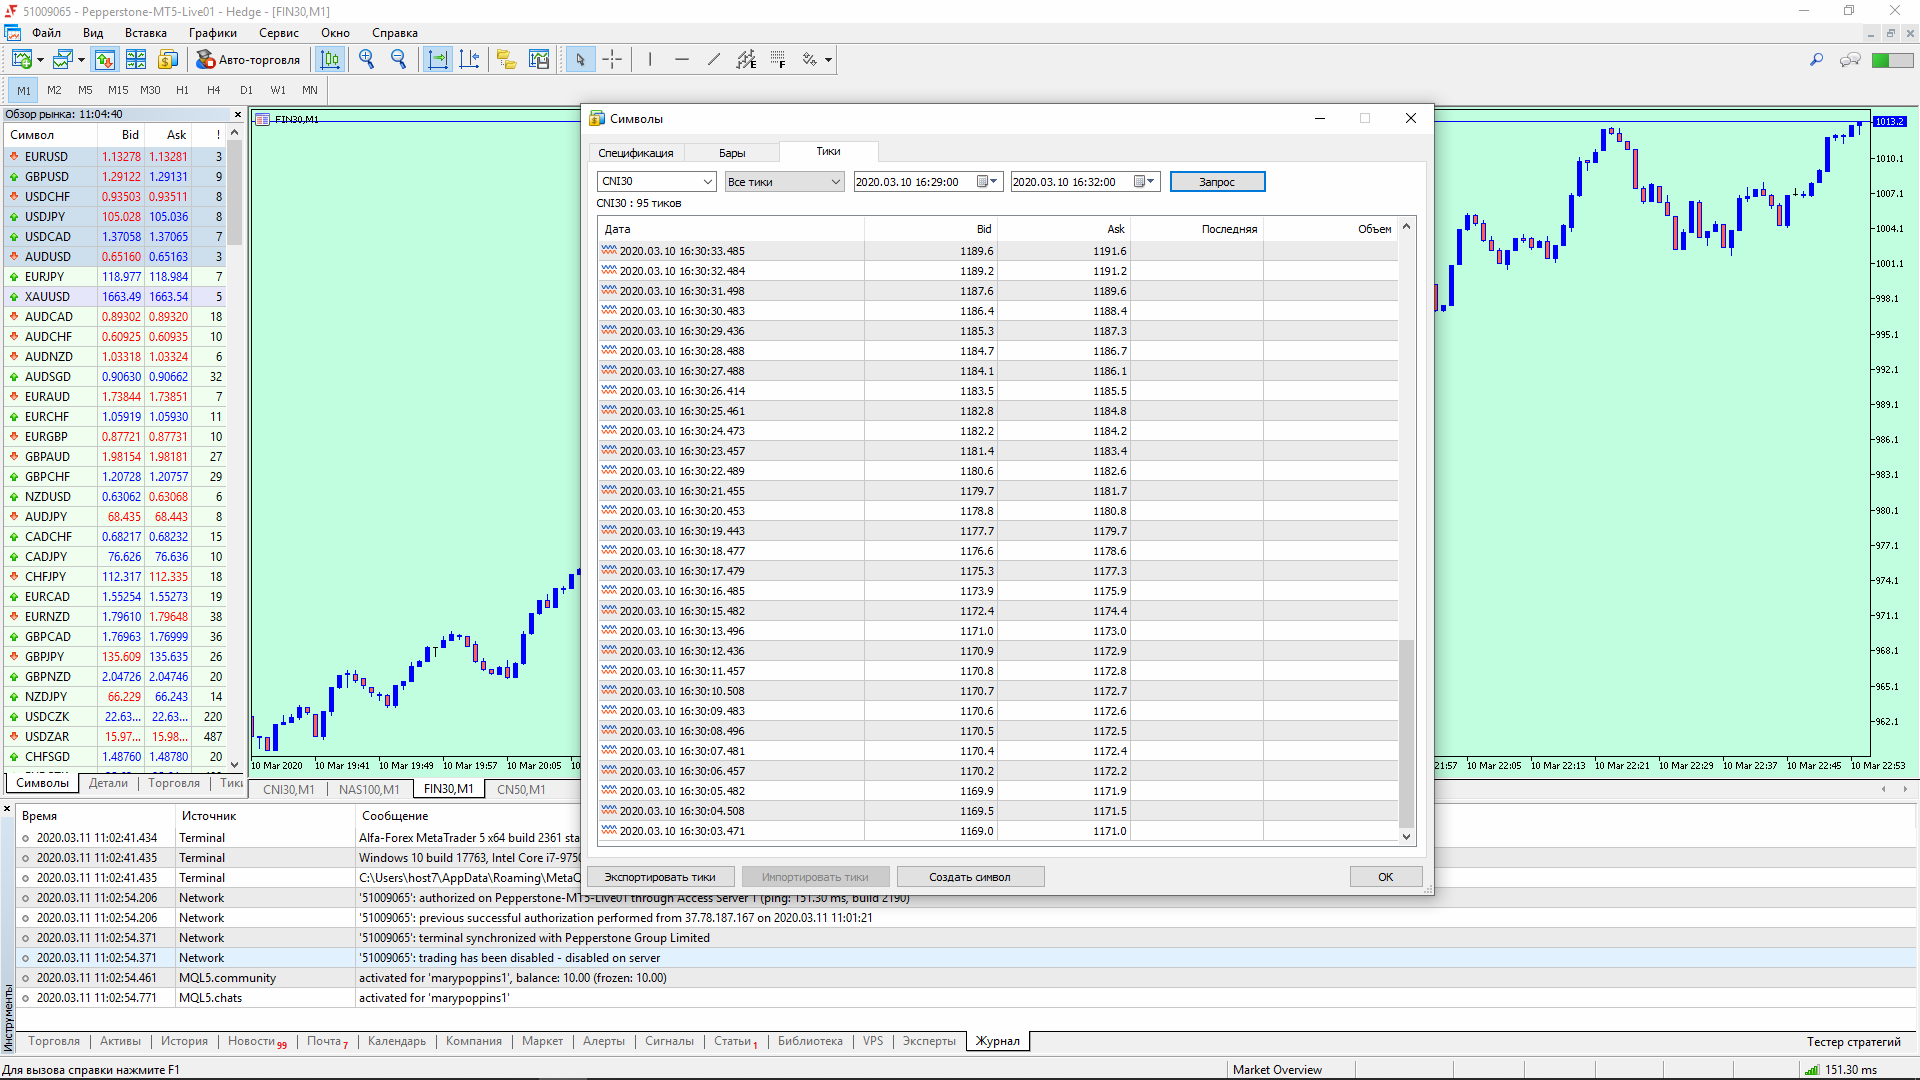Viewport: 1920px width, 1080px height.
Task: Select the M1 timeframe
Action: tap(24, 90)
